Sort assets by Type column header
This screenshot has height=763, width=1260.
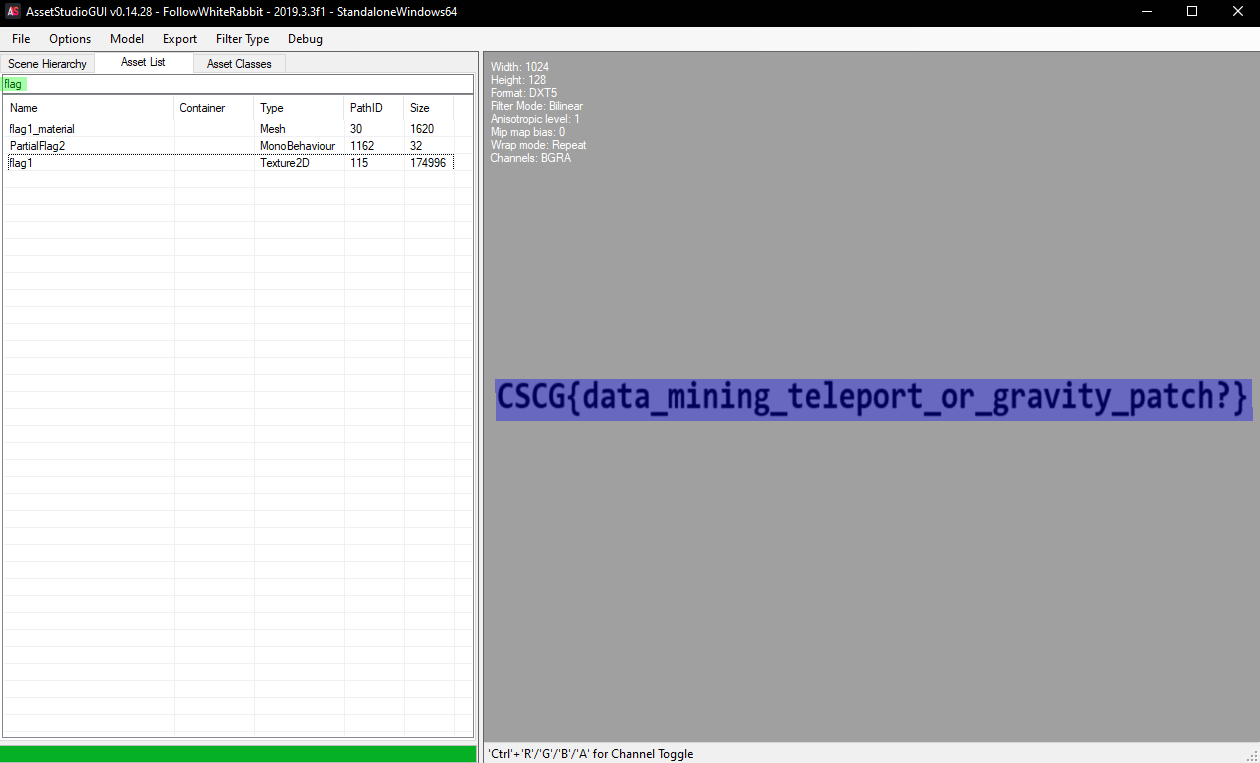[x=298, y=108]
